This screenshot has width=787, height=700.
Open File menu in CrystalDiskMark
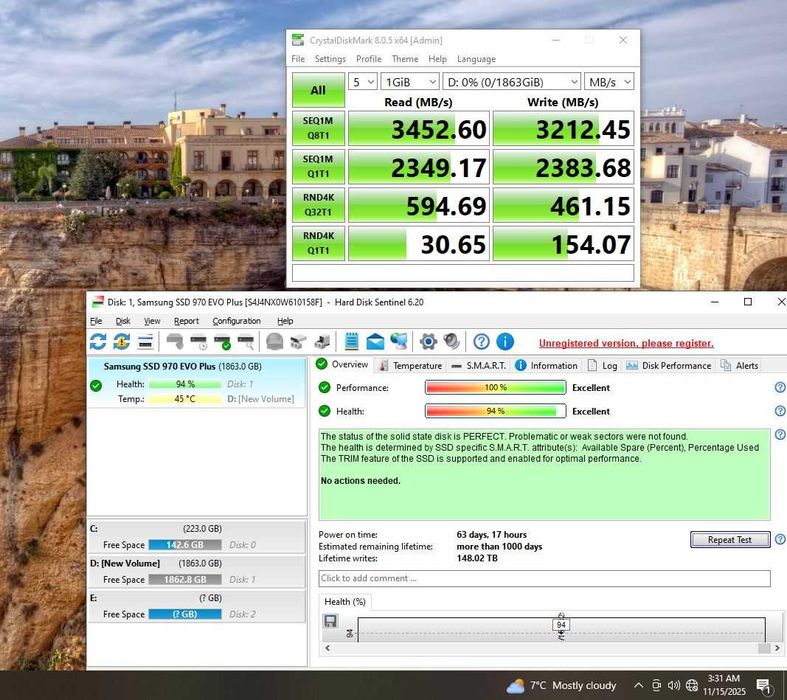pyautogui.click(x=298, y=59)
